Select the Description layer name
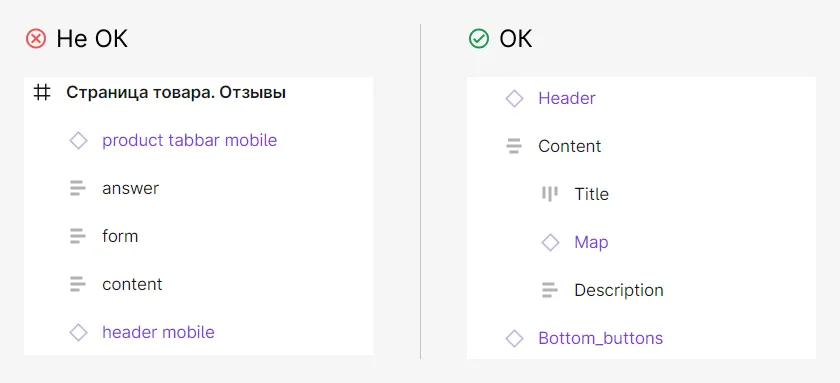 [619, 290]
